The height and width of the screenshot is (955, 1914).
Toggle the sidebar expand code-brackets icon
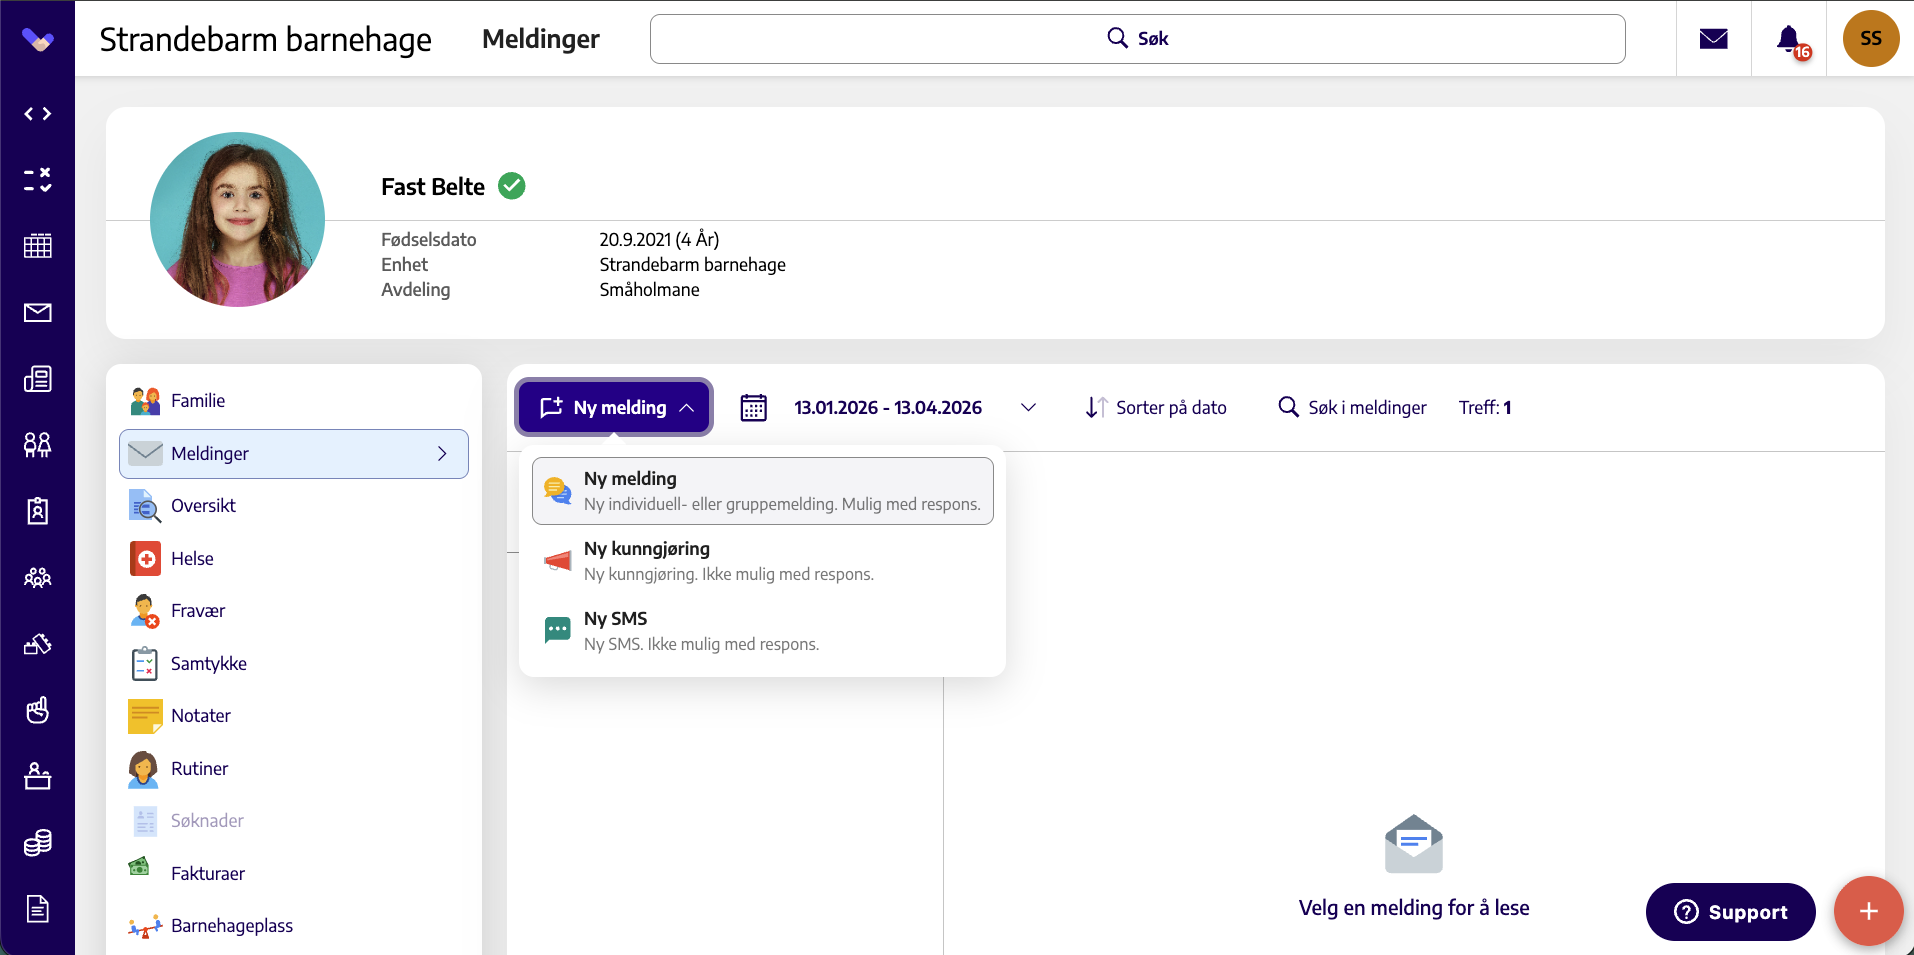pos(37,114)
